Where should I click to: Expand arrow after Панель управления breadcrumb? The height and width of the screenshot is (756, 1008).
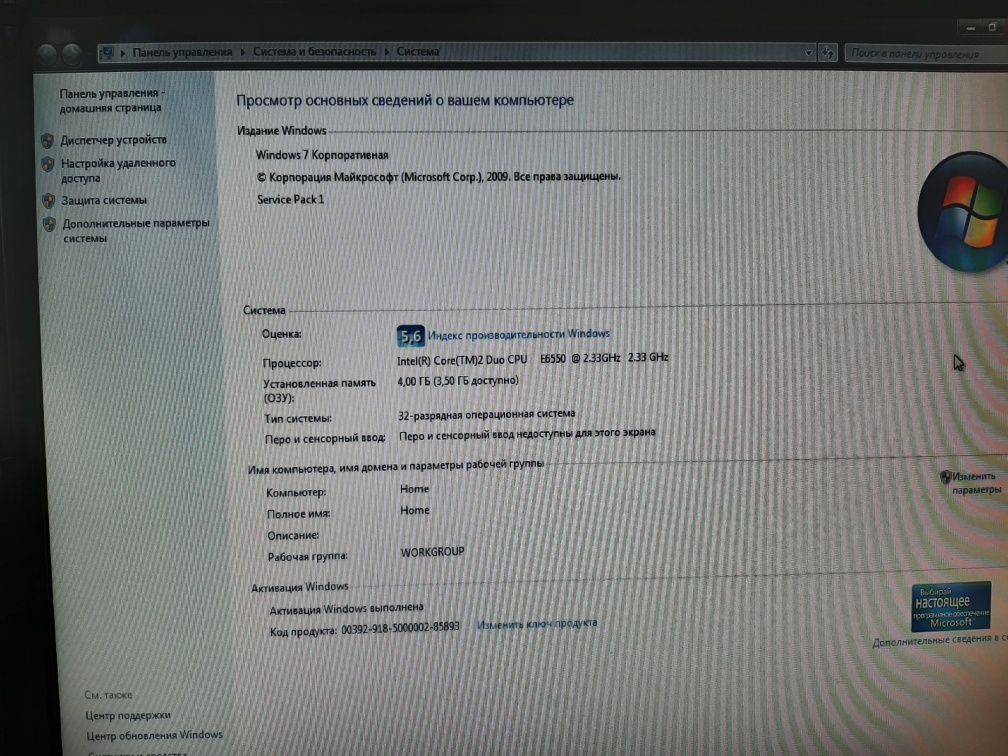[243, 52]
